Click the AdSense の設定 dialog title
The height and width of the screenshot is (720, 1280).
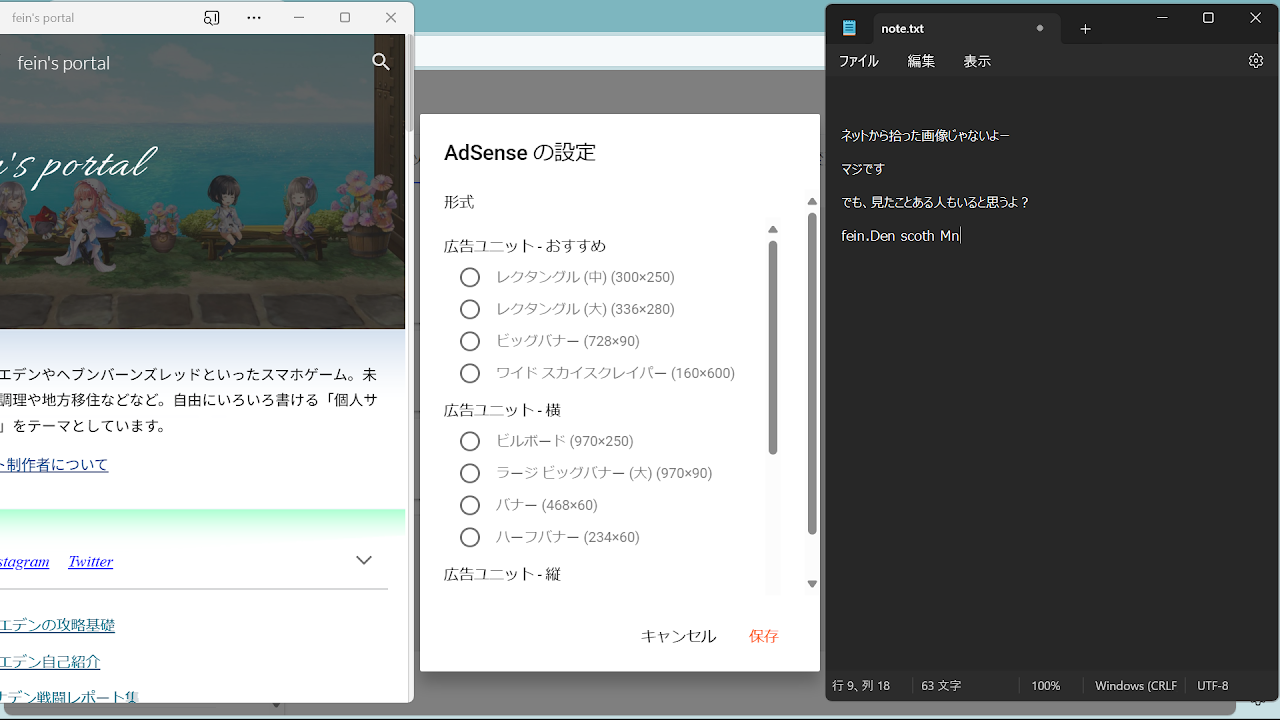coord(520,153)
